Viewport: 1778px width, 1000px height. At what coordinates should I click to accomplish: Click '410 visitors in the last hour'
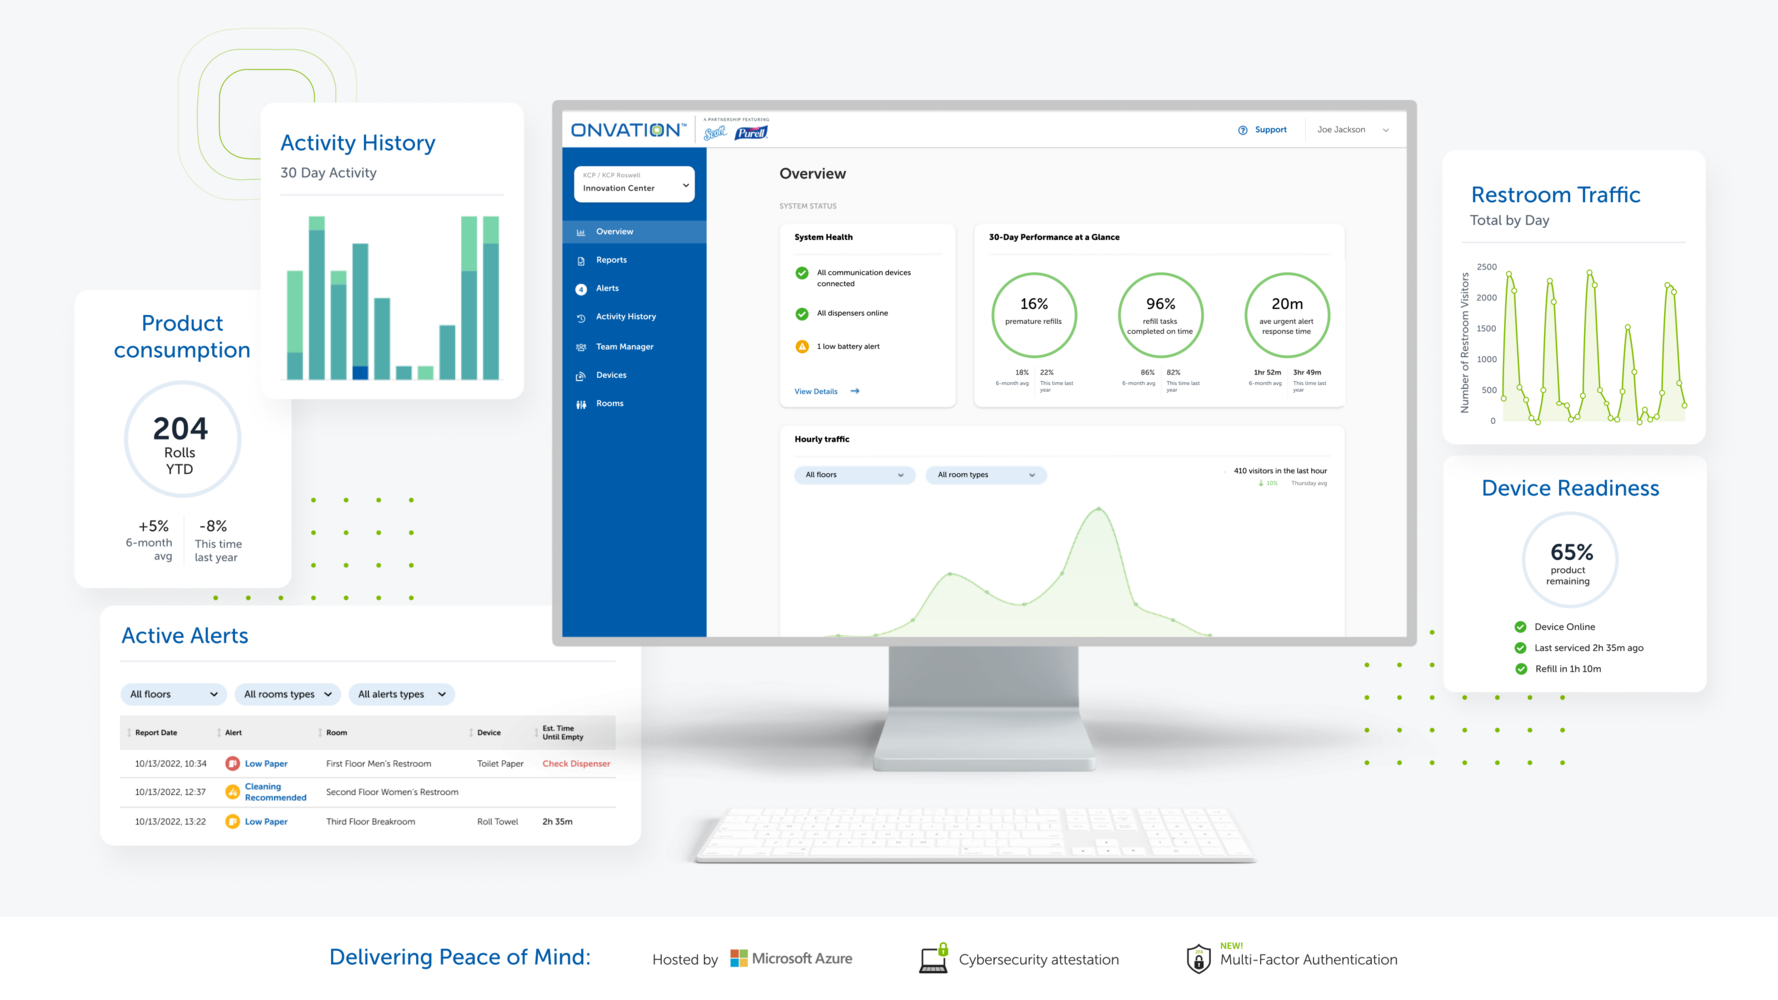pos(1280,471)
